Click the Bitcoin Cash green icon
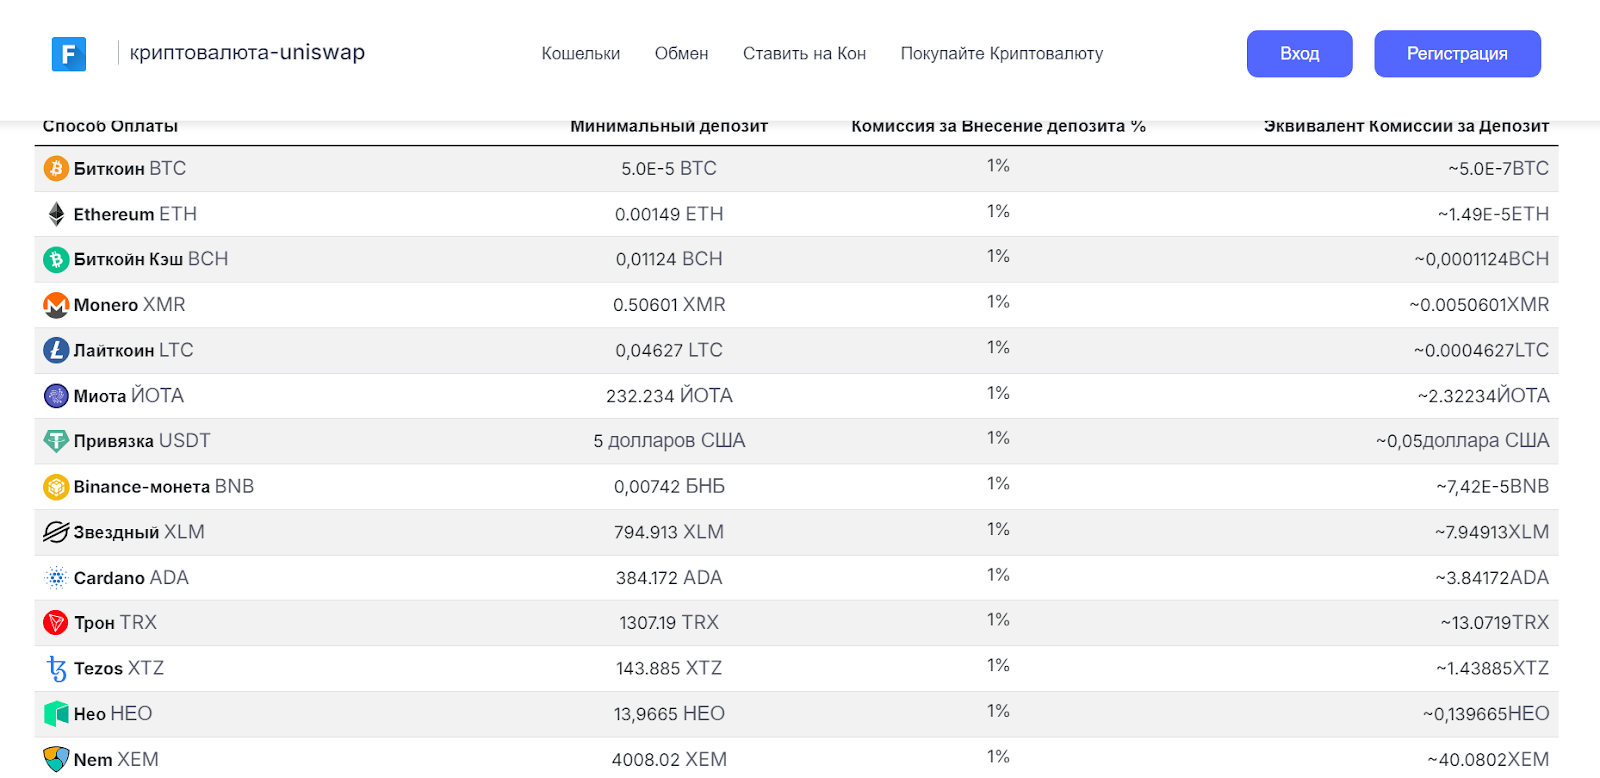The width and height of the screenshot is (1600, 778). [x=56, y=259]
